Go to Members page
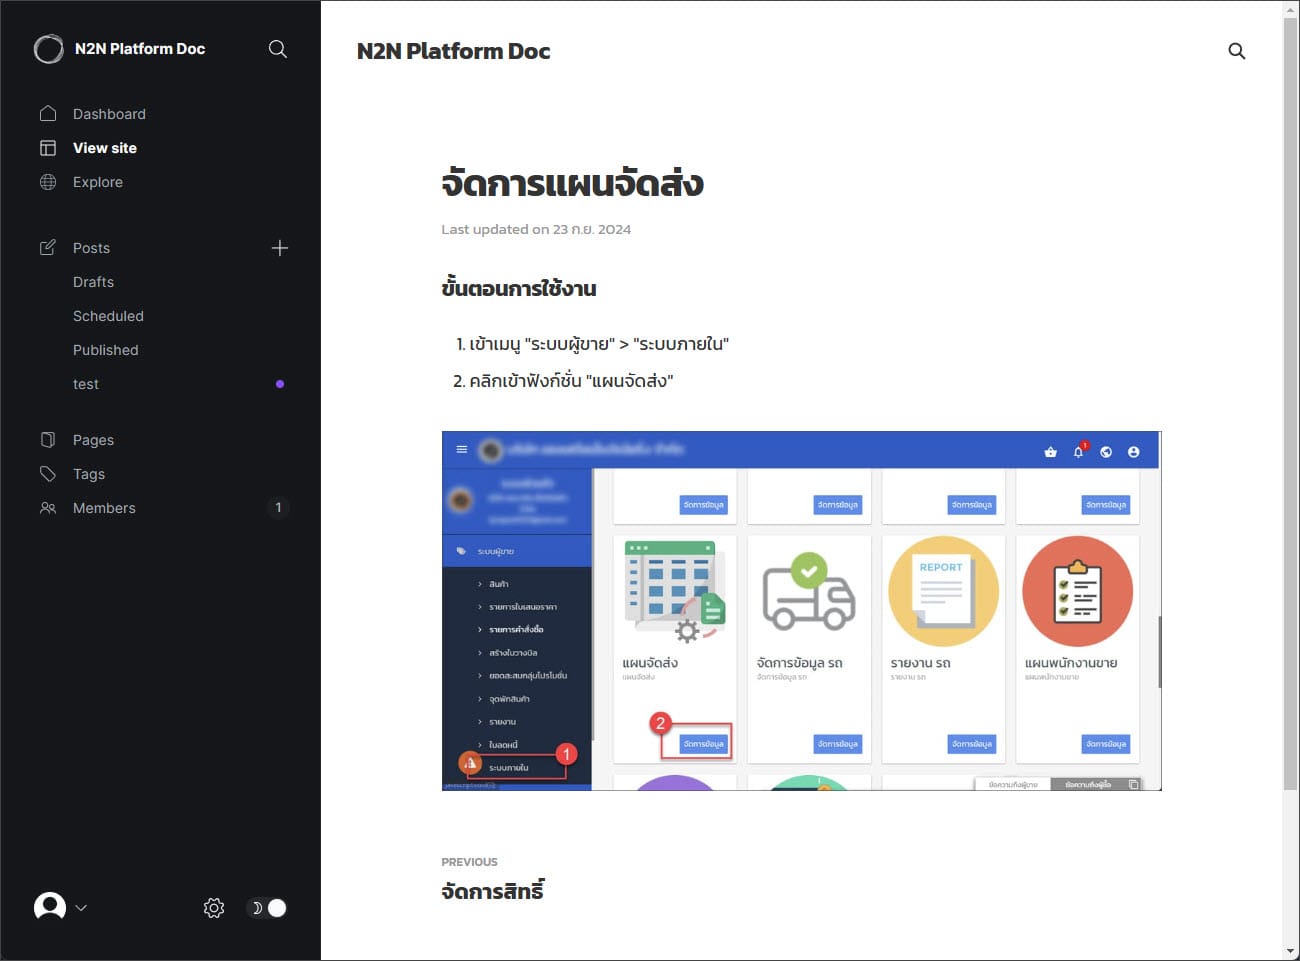Screen dimensions: 1300x961 pos(104,508)
